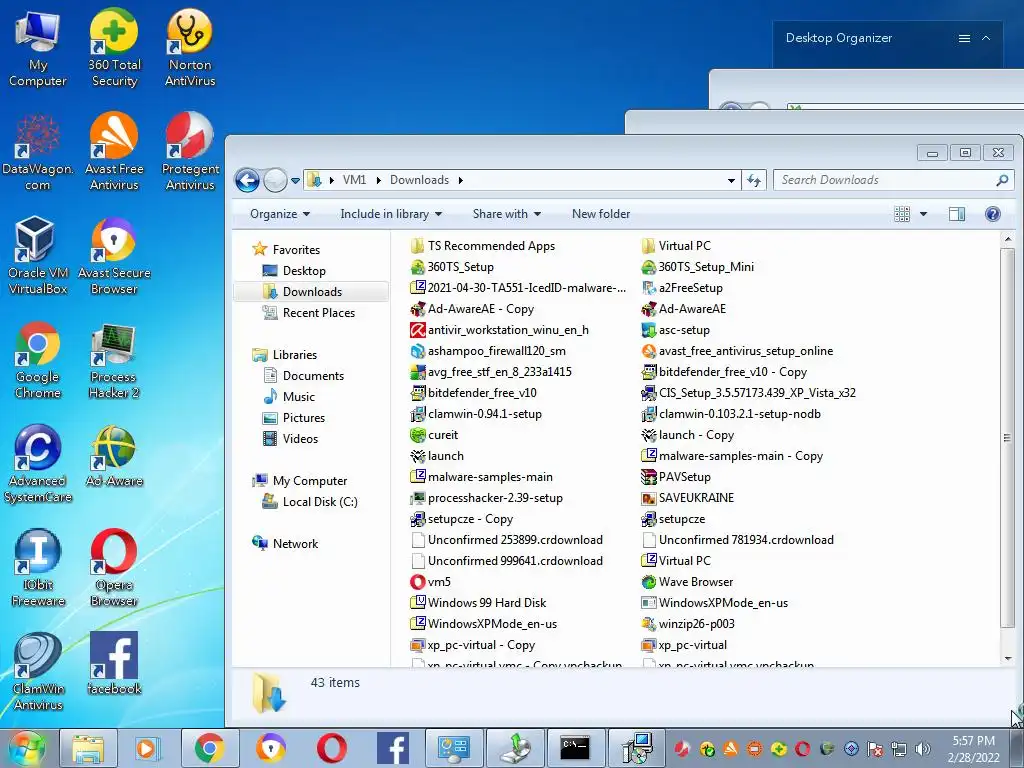Select the facebook desktop shortcut
The width and height of the screenshot is (1024, 768).
[114, 664]
